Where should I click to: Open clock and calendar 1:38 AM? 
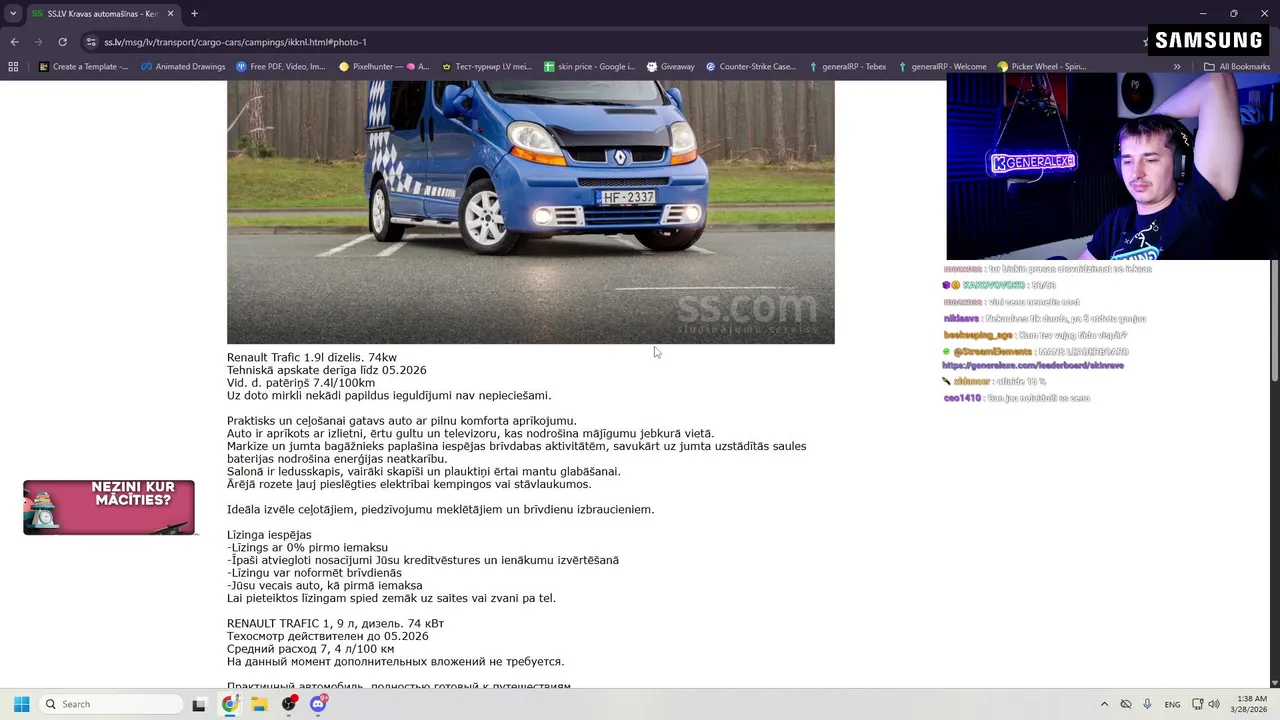point(1249,704)
